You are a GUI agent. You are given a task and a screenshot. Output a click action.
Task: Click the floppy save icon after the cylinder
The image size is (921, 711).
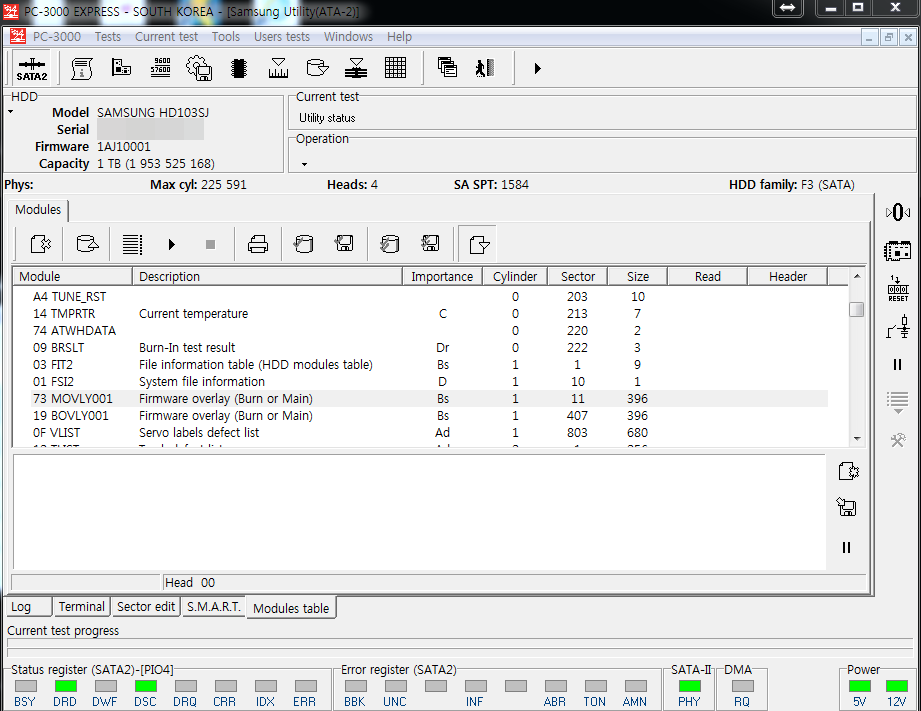344,243
